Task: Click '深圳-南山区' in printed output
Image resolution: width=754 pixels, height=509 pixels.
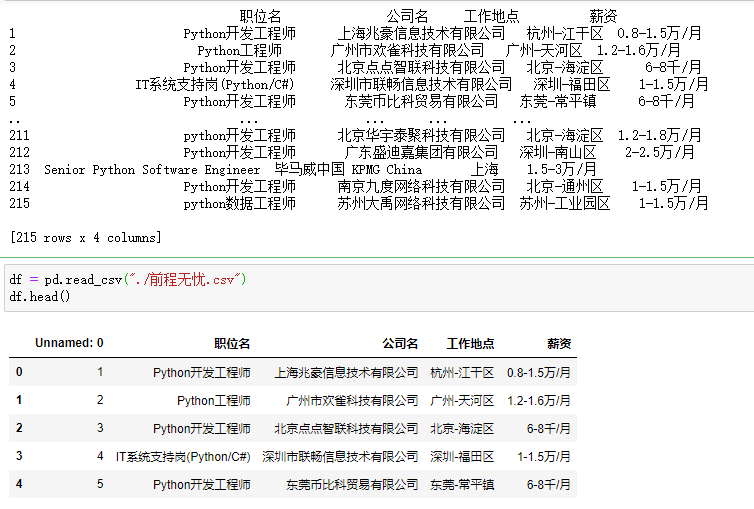Action: [x=558, y=152]
